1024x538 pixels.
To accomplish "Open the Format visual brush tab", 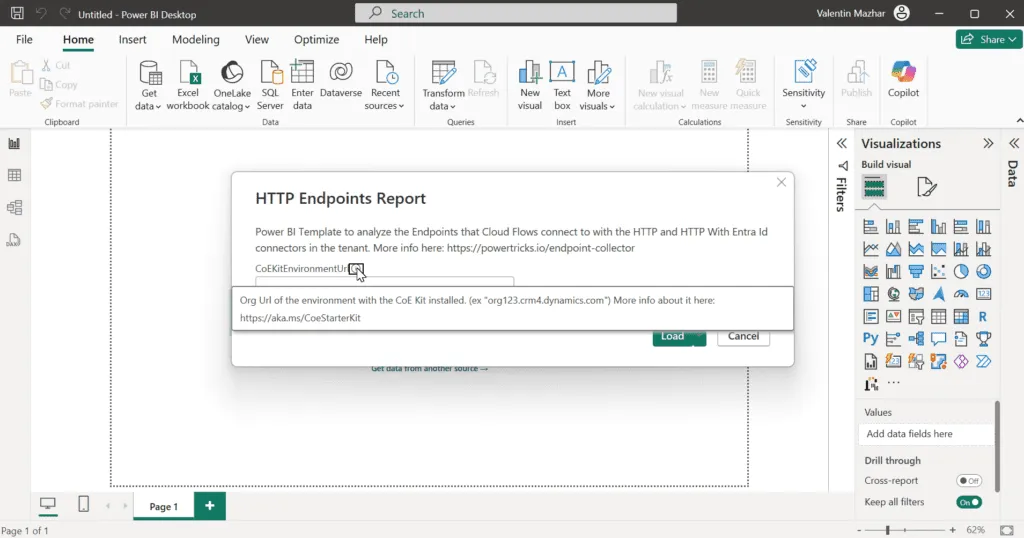I will pos(926,187).
